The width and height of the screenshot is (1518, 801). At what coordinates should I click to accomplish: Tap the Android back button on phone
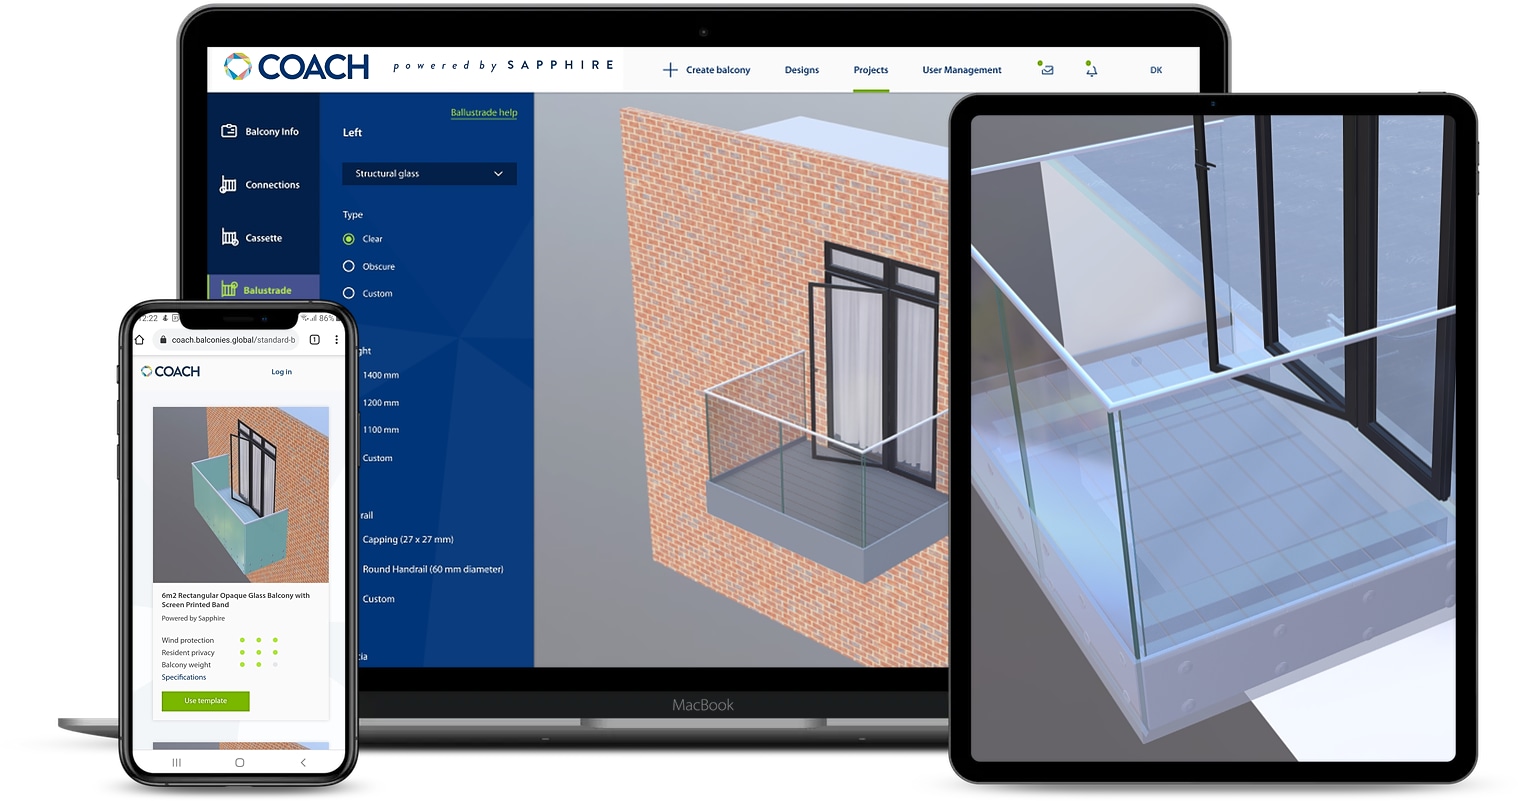[x=303, y=762]
